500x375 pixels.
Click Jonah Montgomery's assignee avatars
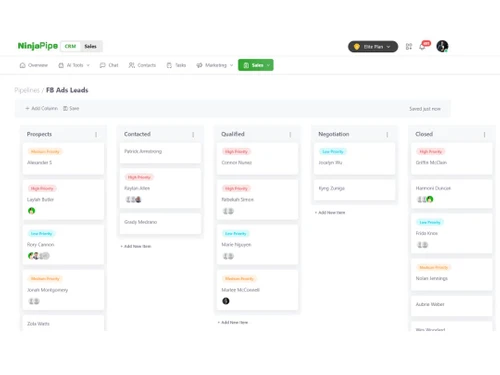[x=34, y=301]
